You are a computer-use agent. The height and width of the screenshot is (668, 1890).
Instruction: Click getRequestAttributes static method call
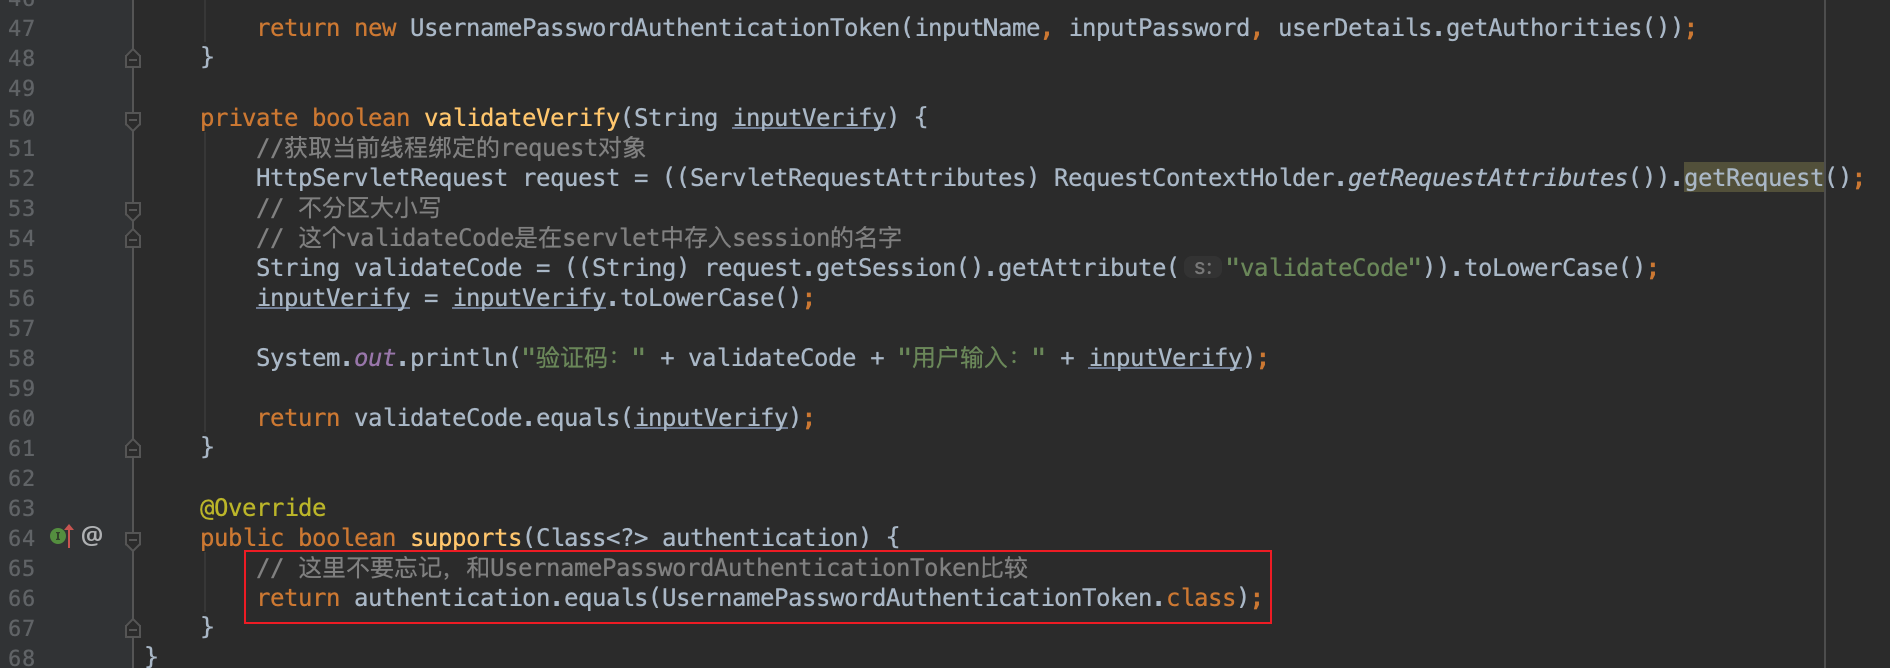1487,178
